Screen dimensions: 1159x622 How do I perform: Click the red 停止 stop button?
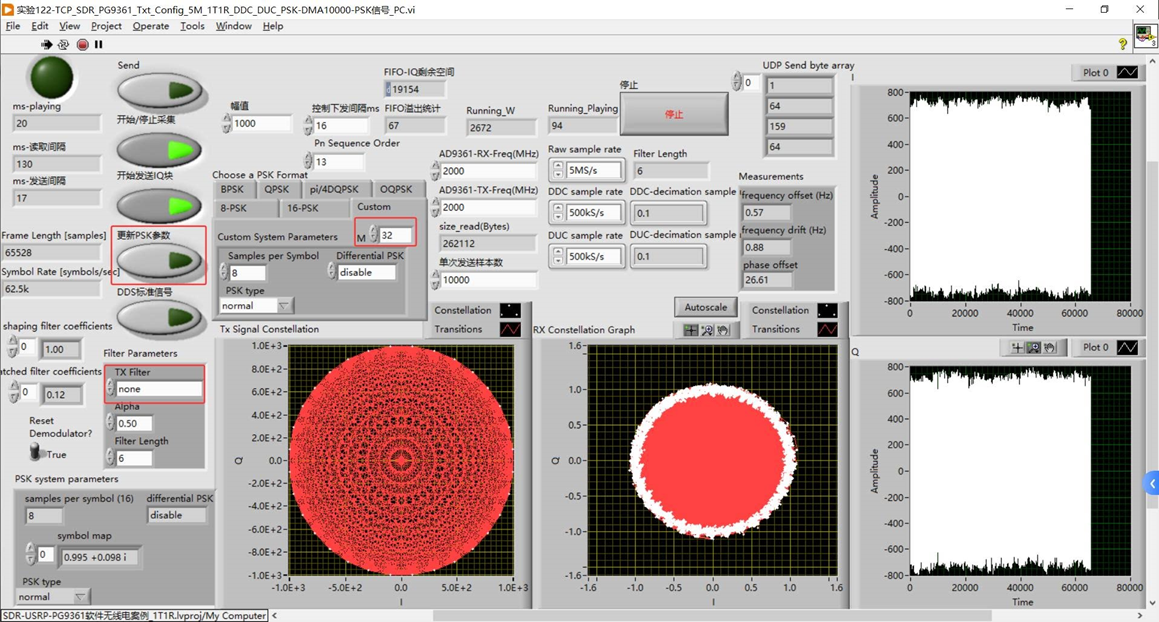[674, 114]
